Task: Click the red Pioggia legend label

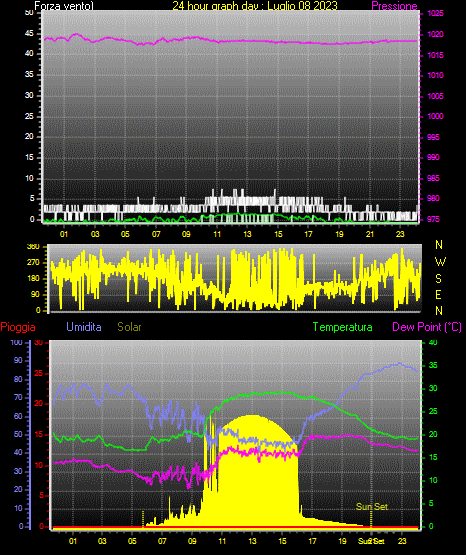Action: [18, 327]
